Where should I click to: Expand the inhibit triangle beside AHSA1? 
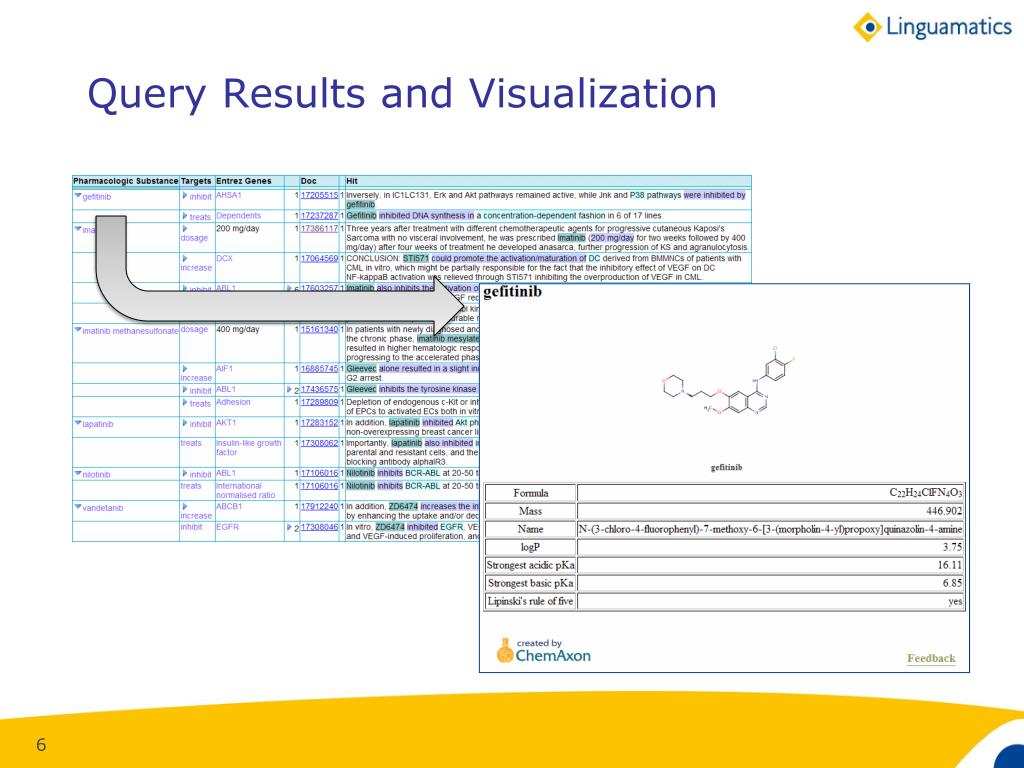tap(185, 195)
